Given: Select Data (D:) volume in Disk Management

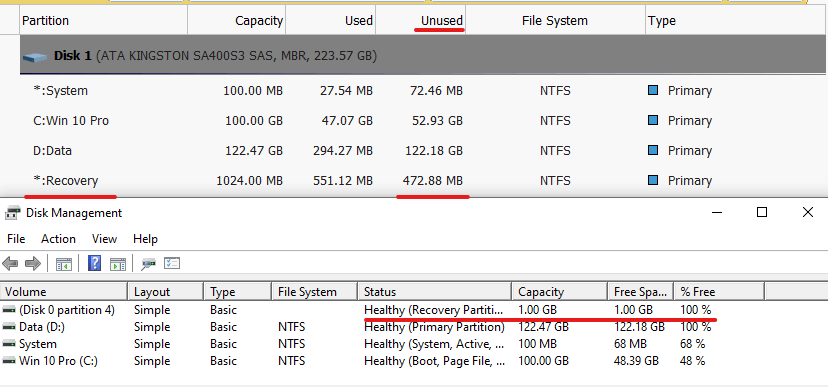Looking at the screenshot, I should click(x=42, y=327).
